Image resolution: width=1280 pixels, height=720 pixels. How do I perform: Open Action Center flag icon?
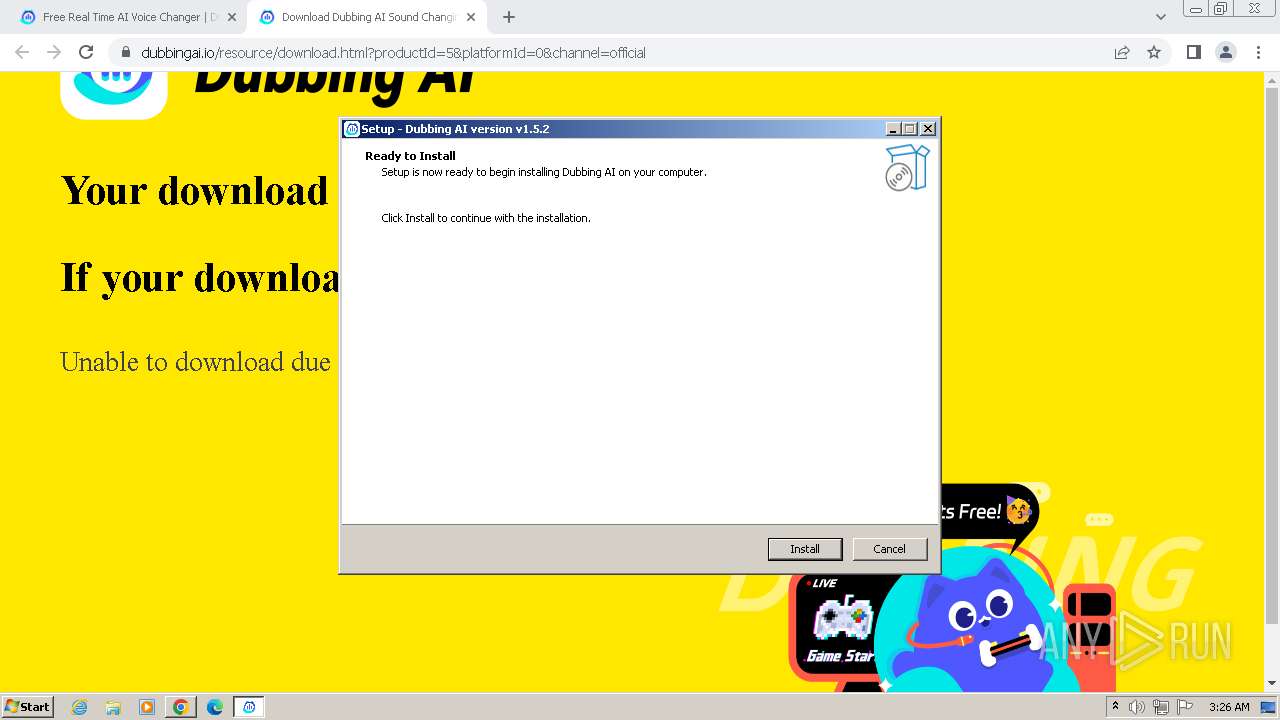coord(1185,707)
